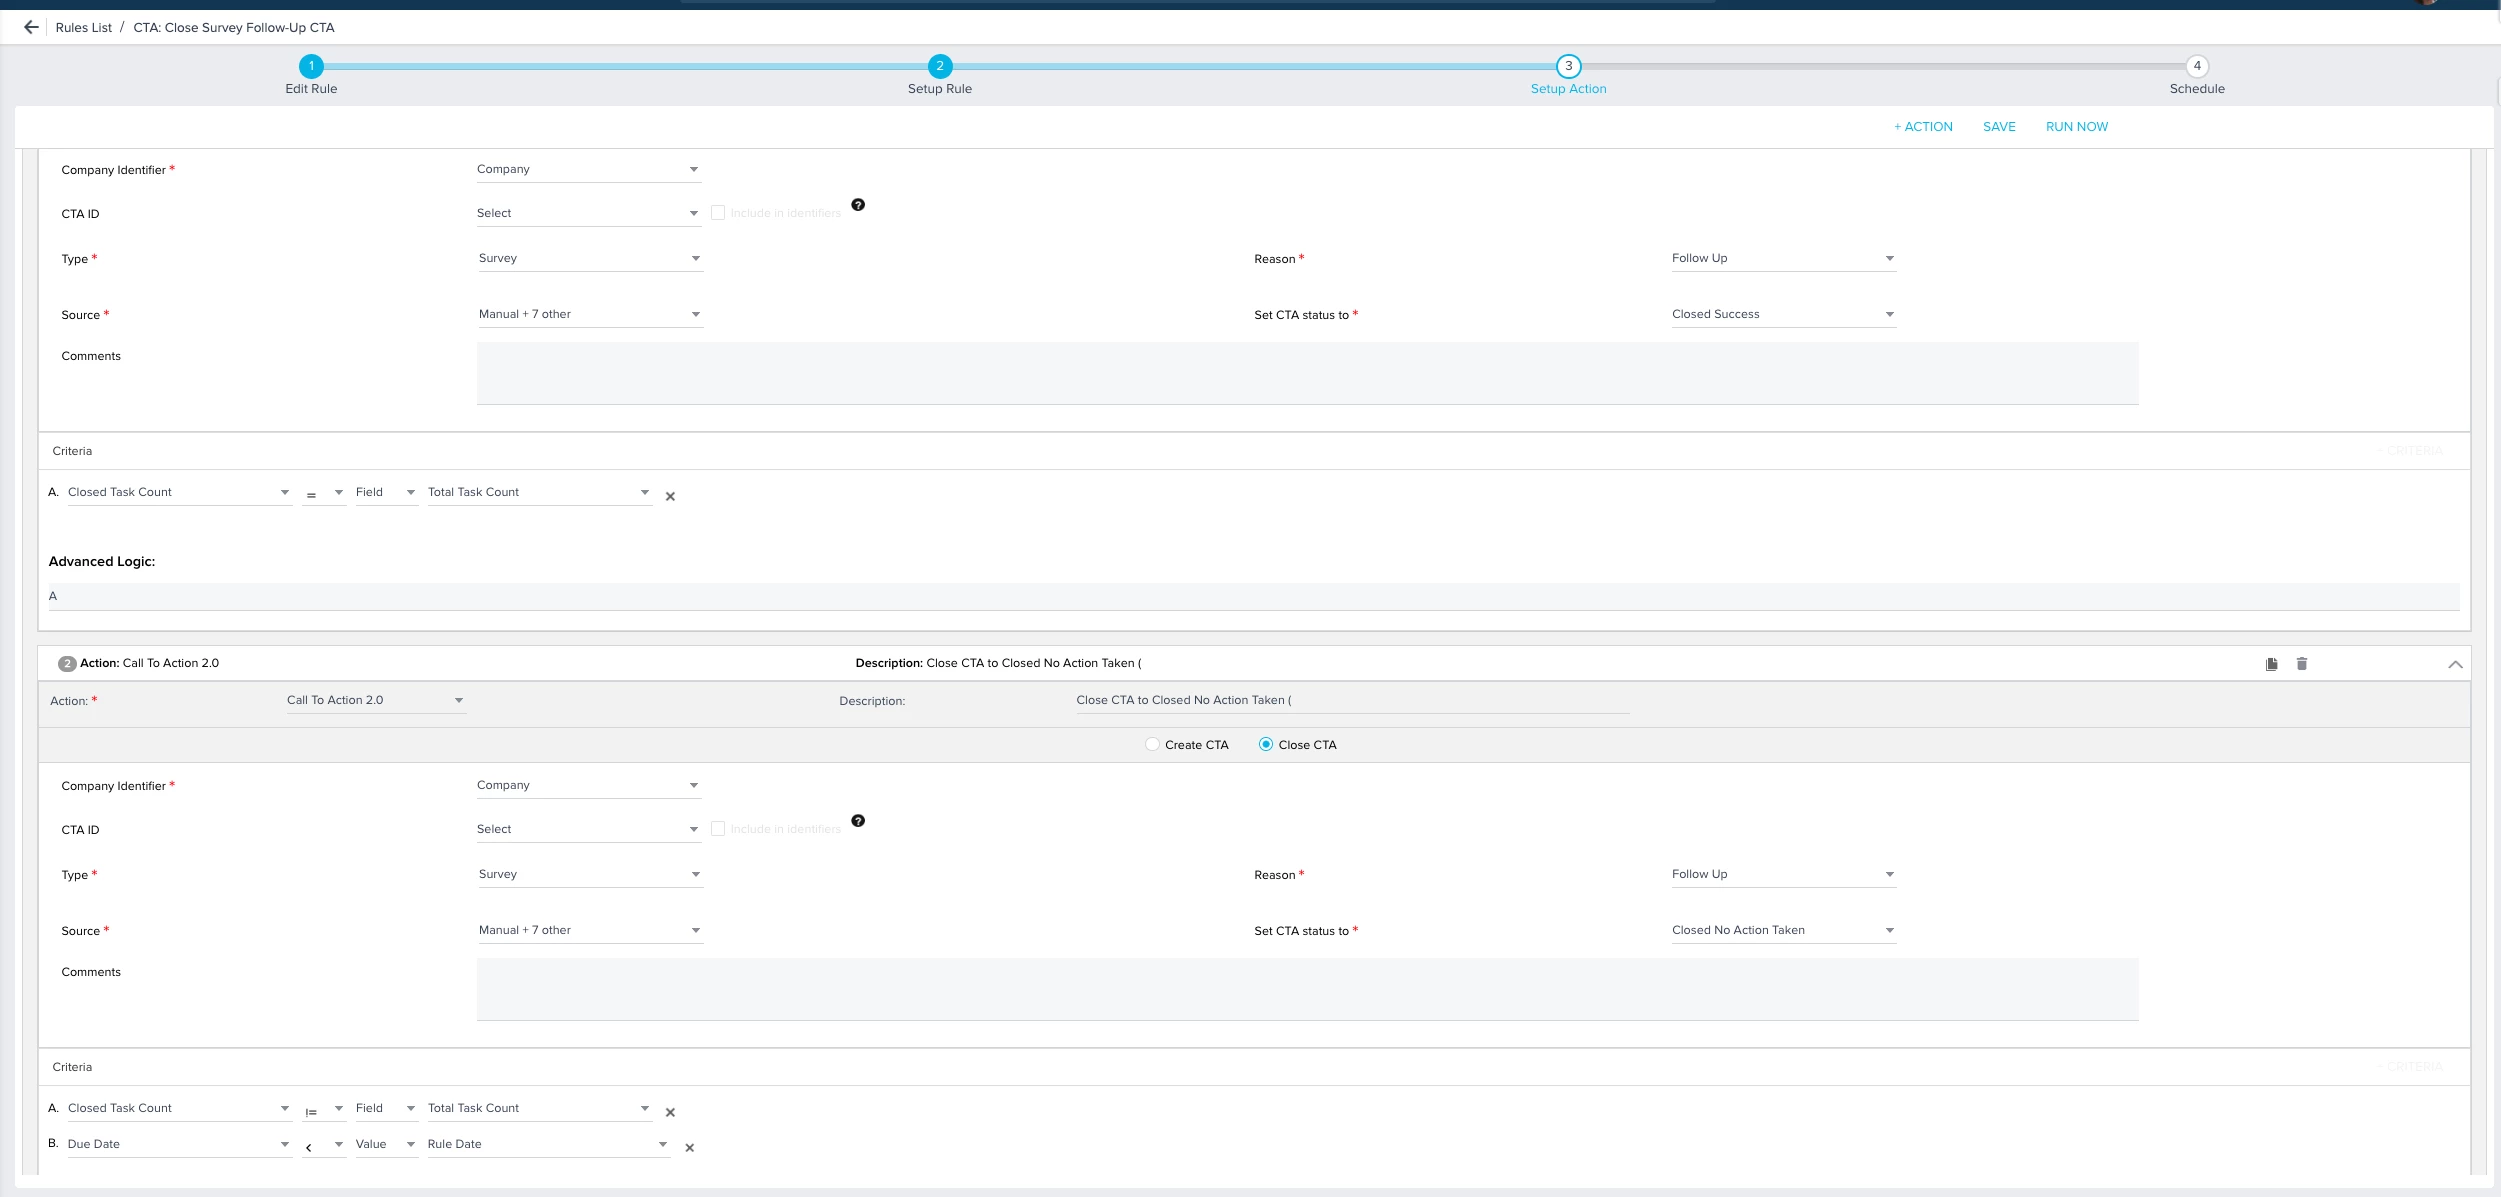Remove the Due Date criterion B

[x=689, y=1148]
